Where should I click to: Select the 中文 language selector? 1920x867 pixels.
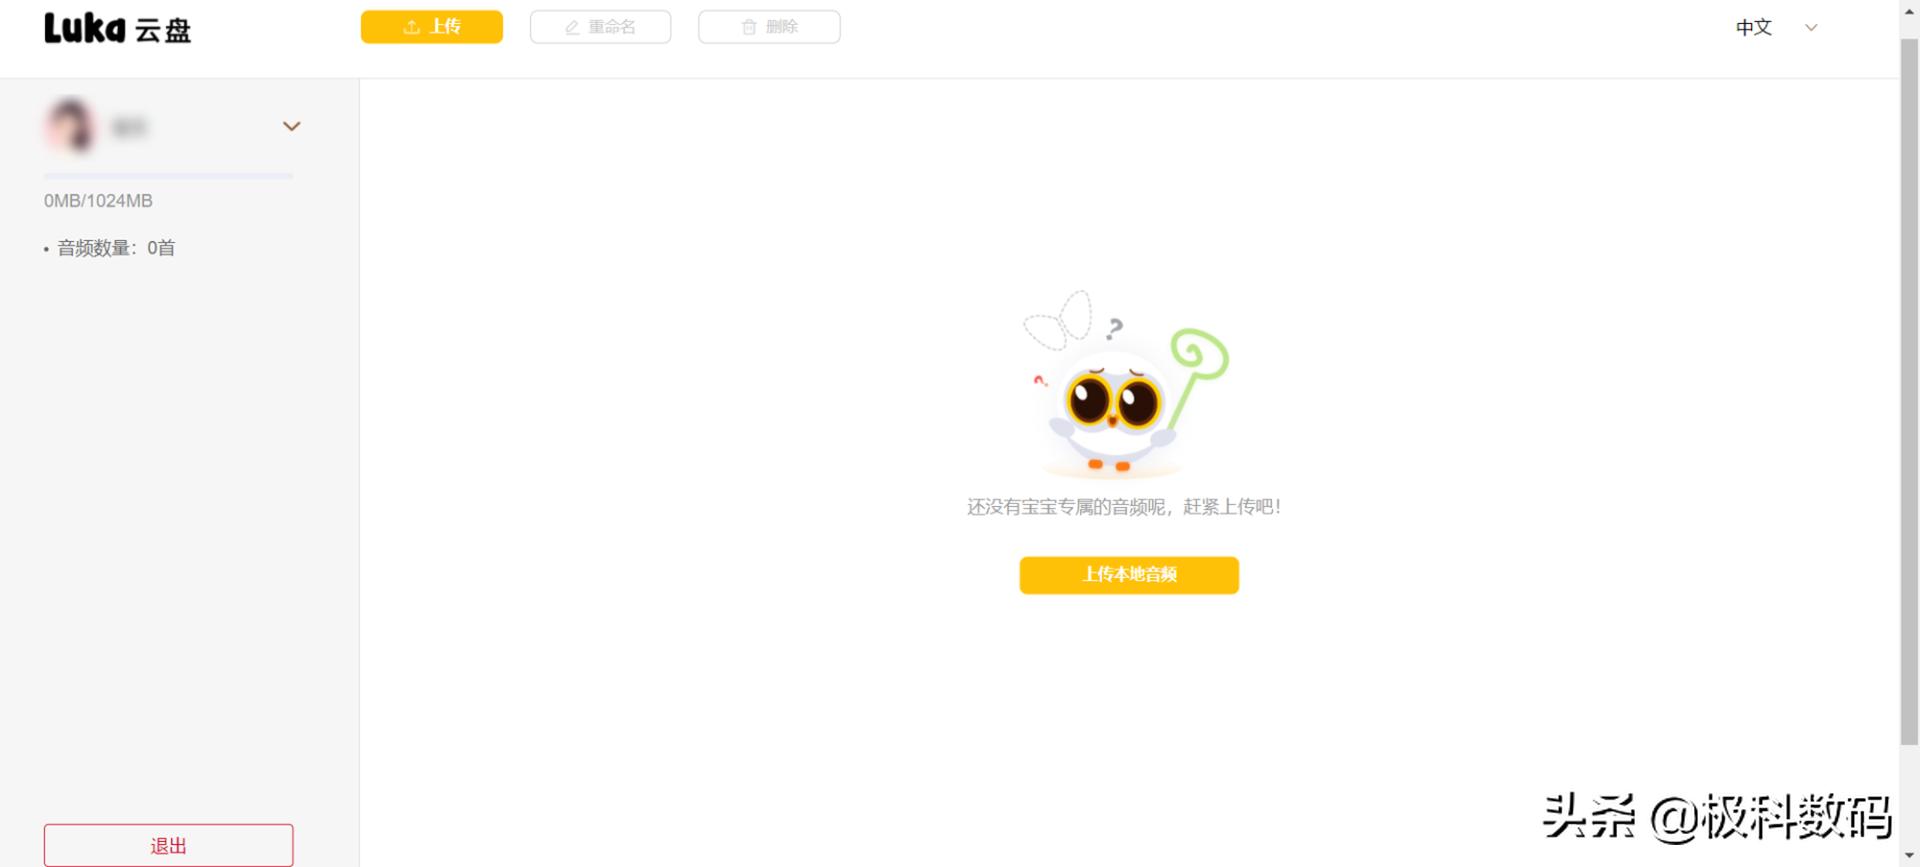click(1754, 28)
